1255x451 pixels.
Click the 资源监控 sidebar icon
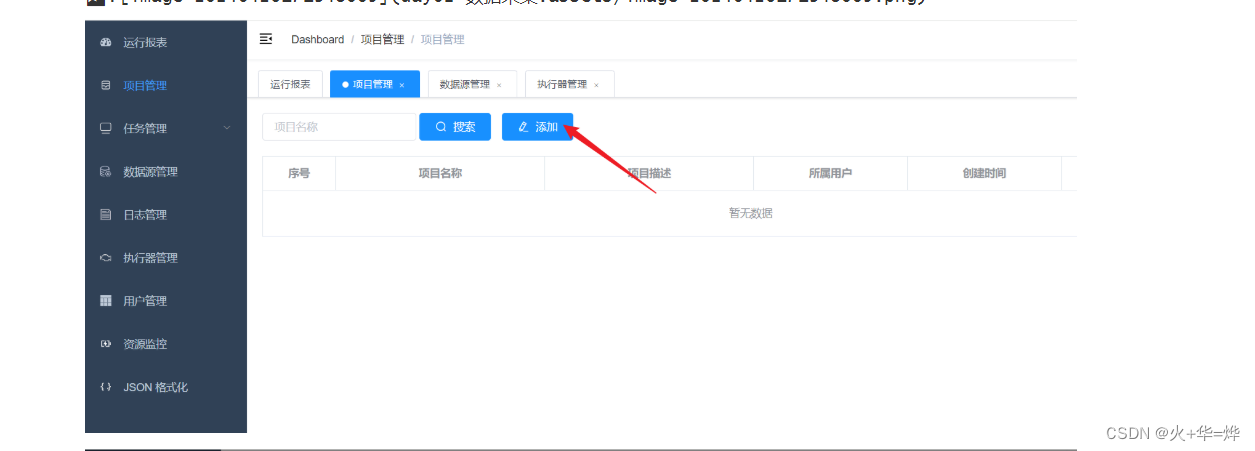point(105,344)
